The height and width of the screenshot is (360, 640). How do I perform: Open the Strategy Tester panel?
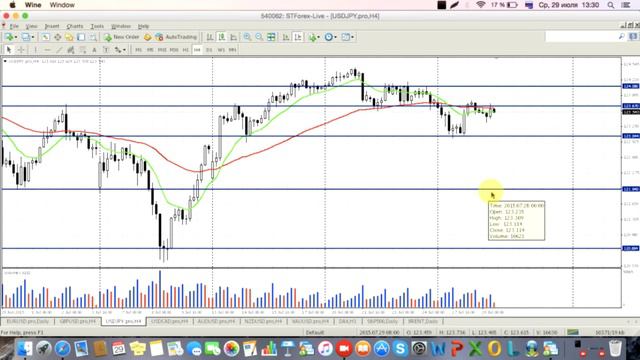tap(93, 37)
